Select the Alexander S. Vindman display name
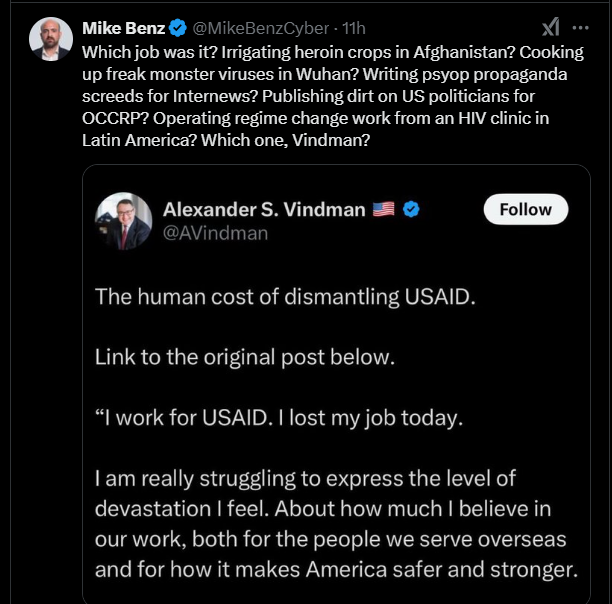This screenshot has height=604, width=612. click(264, 210)
